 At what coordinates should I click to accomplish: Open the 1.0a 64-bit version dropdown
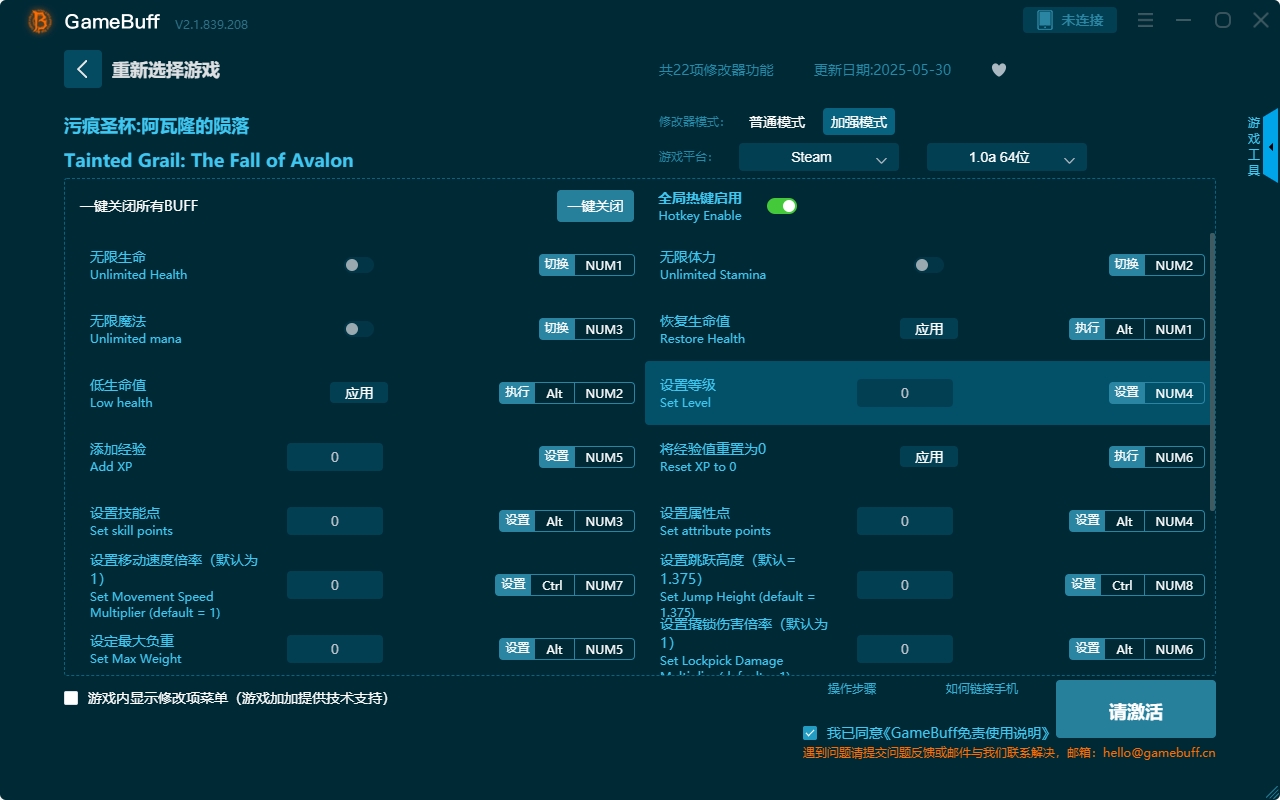click(1006, 157)
